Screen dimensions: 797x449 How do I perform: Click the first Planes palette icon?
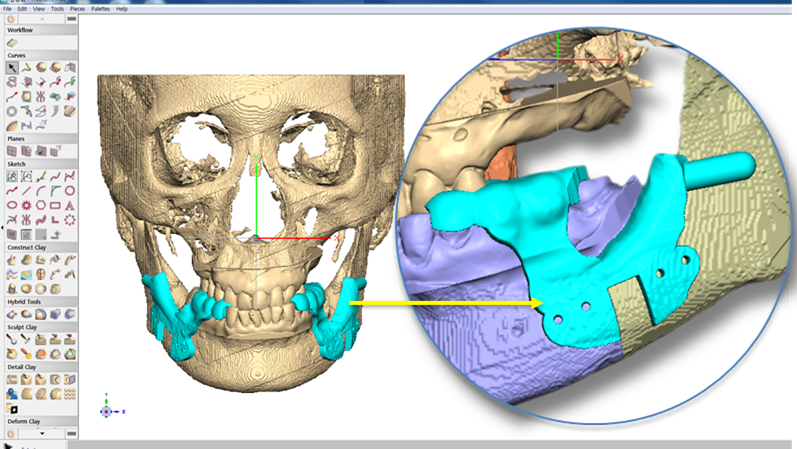[x=11, y=151]
